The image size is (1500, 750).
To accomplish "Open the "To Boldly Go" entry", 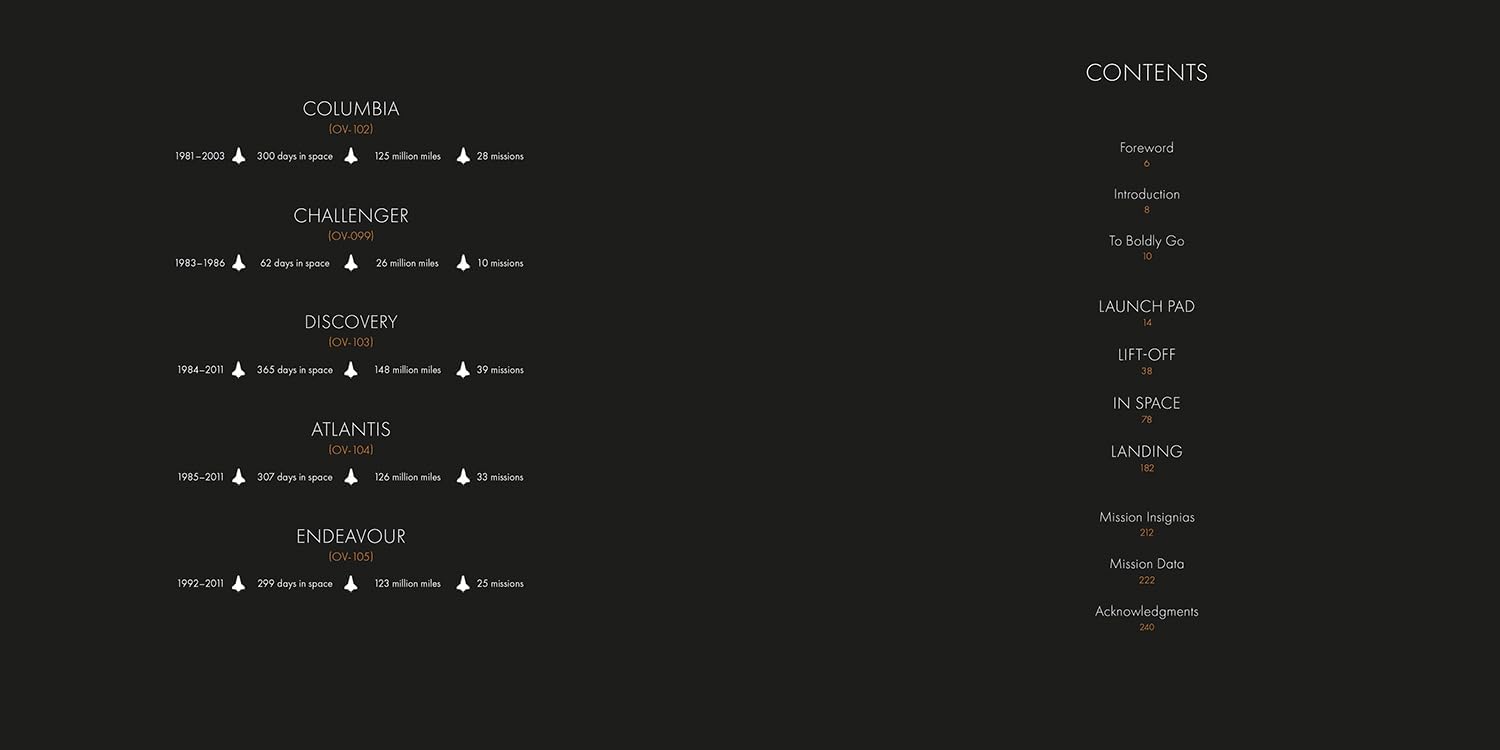I will tap(1146, 241).
